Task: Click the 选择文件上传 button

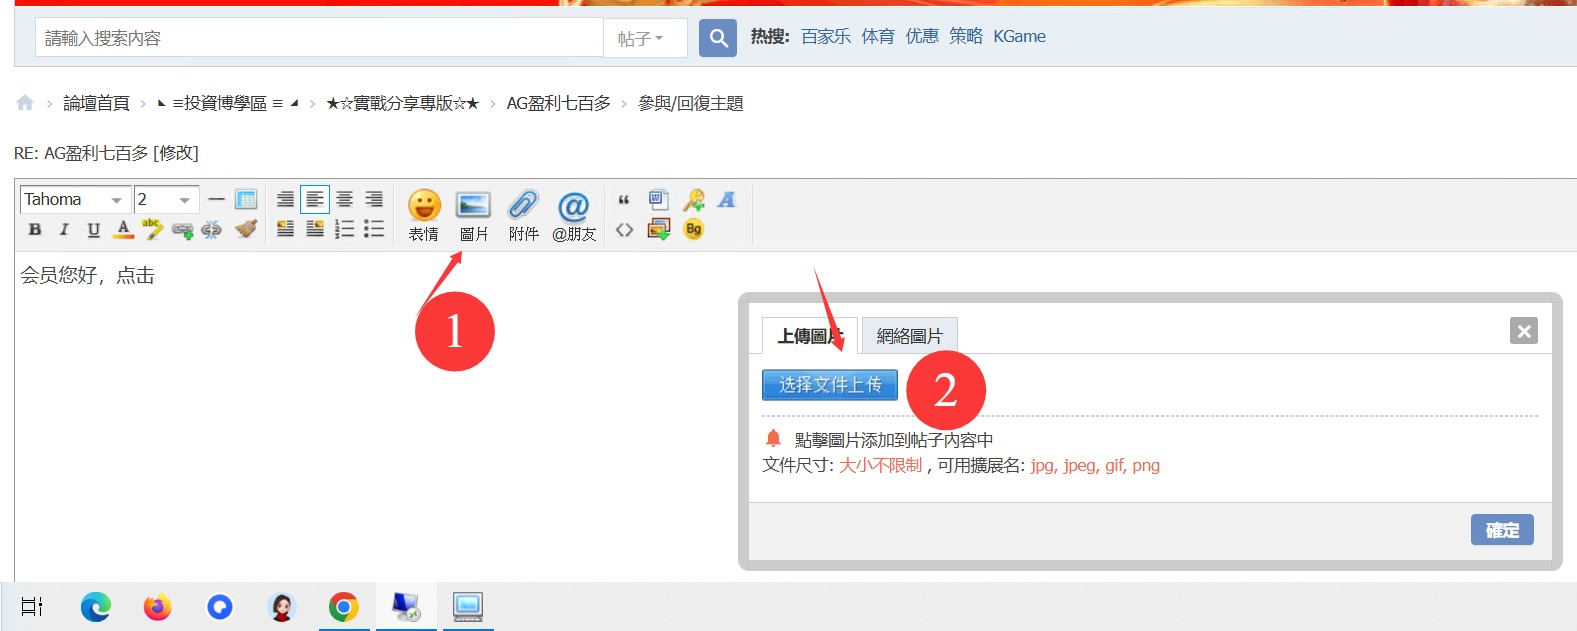Action: pos(829,385)
